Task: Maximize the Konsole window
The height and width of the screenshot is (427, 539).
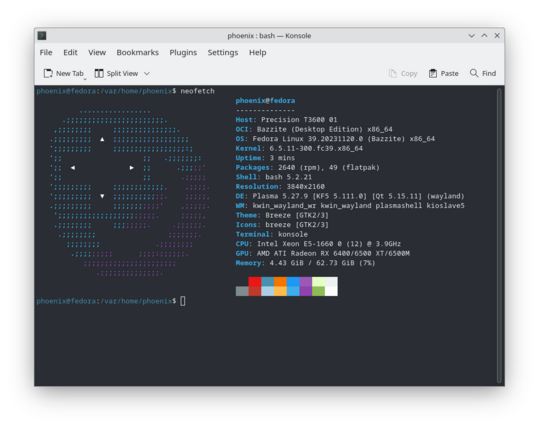Action: click(x=484, y=35)
